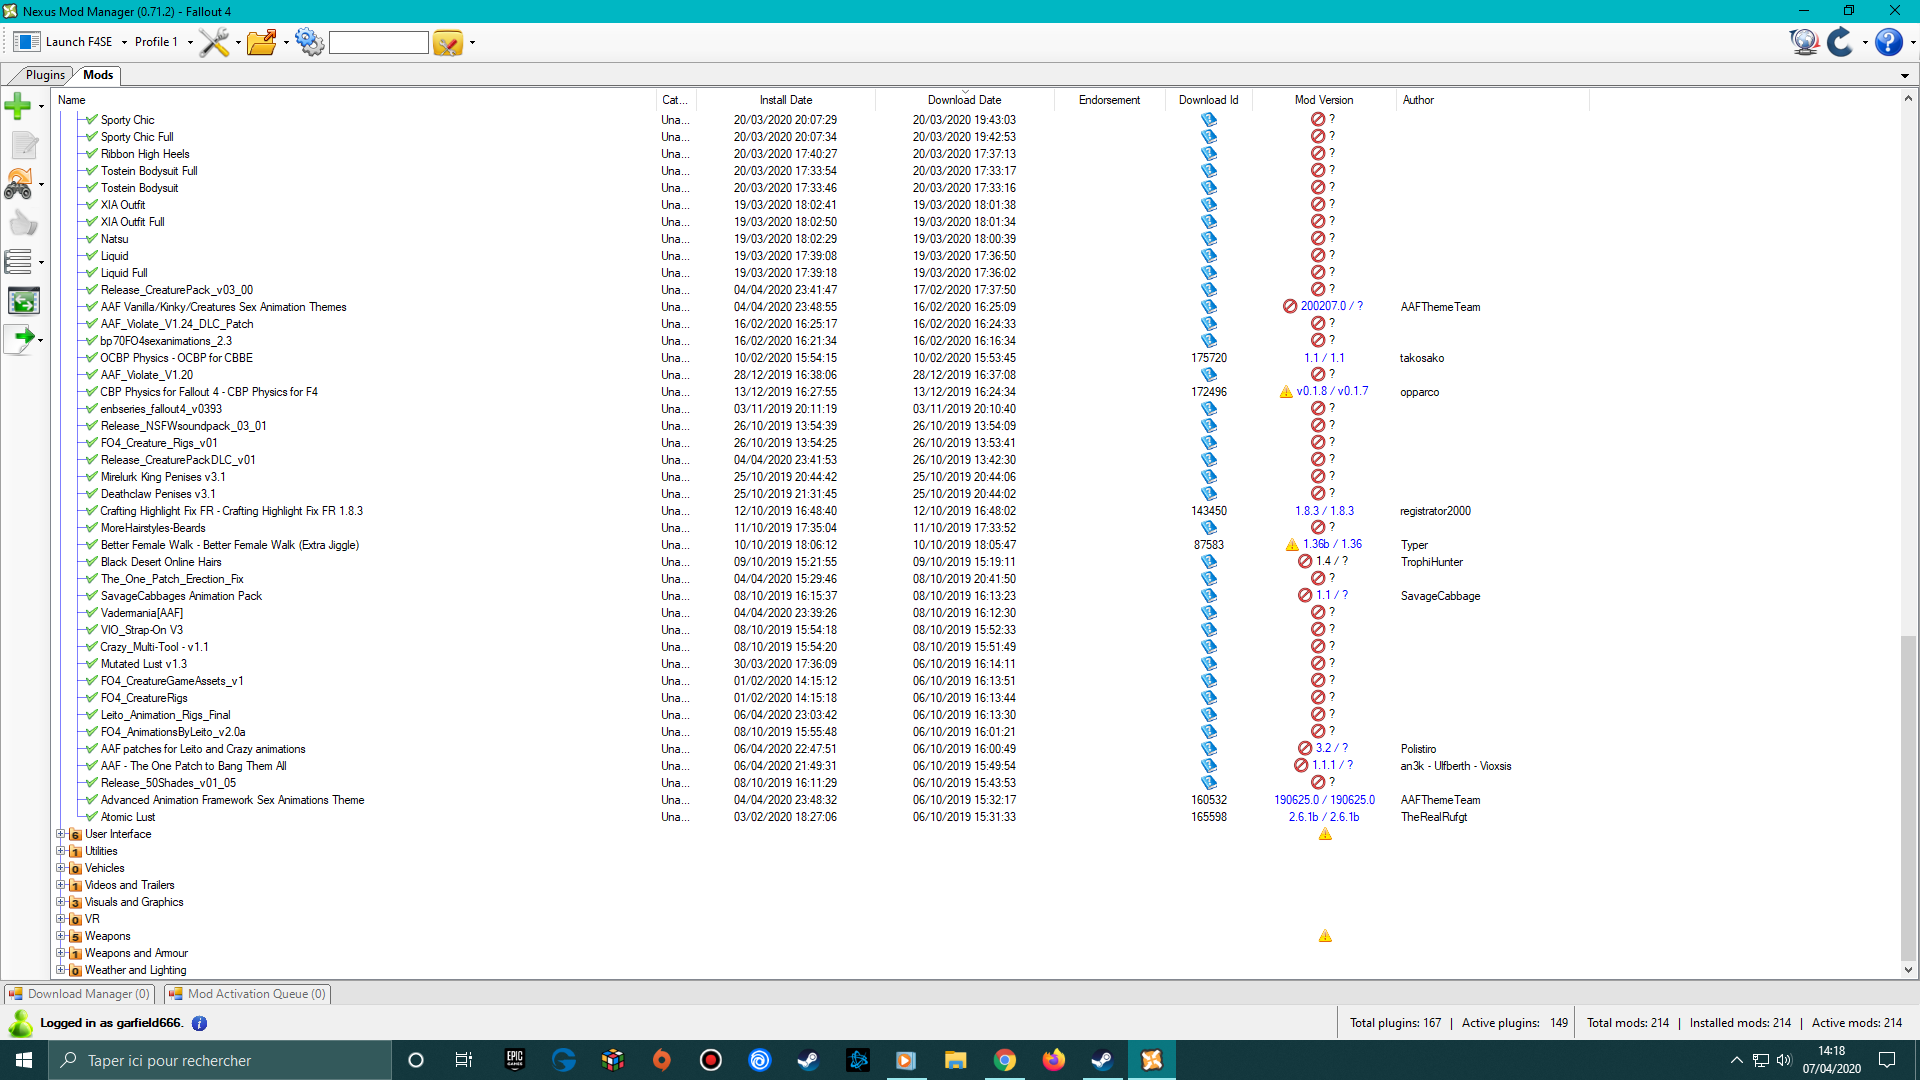The height and width of the screenshot is (1080, 1920).
Task: Open the tools wrench and screwdriver icon
Action: pos(214,42)
